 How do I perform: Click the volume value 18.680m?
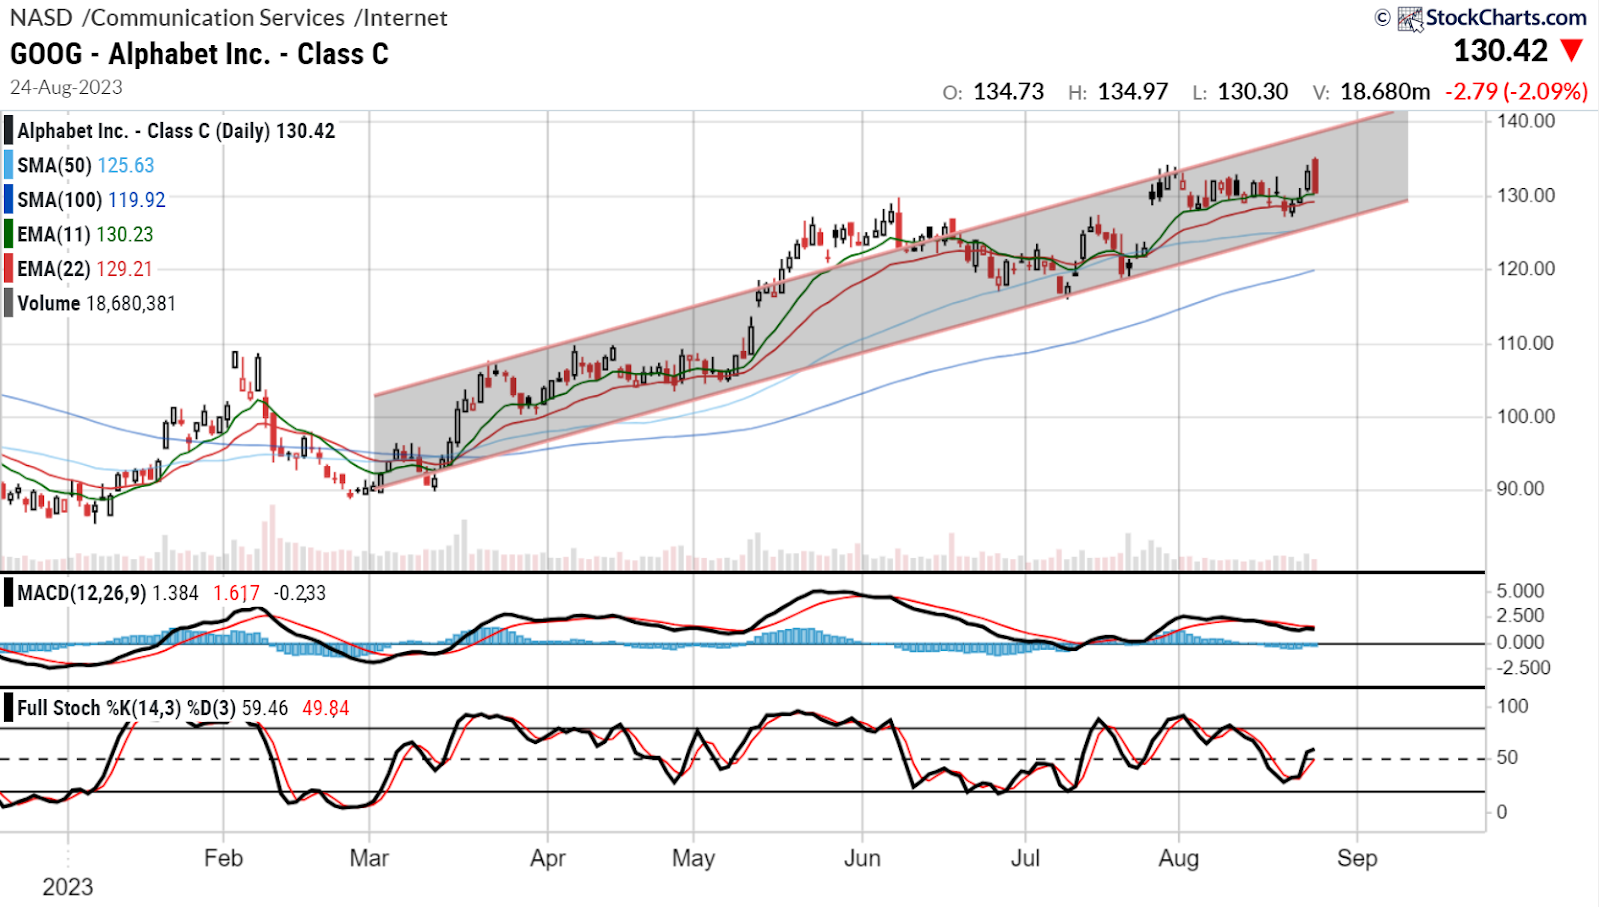(x=1385, y=92)
